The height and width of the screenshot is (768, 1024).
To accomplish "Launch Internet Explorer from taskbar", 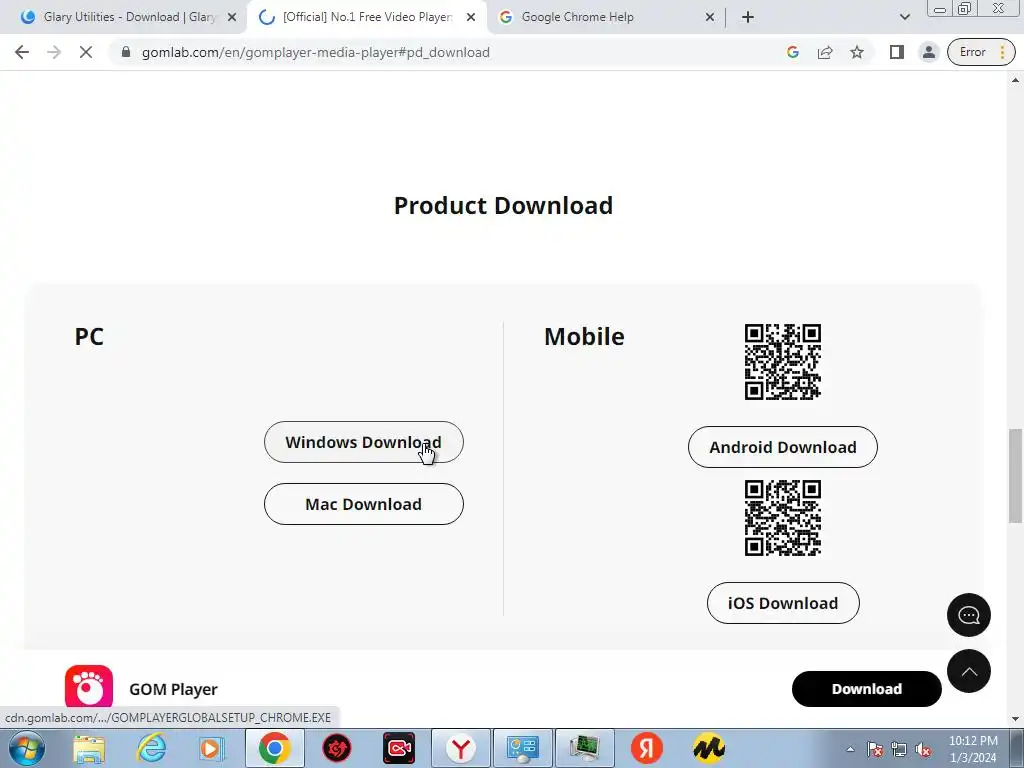I will tap(151, 748).
